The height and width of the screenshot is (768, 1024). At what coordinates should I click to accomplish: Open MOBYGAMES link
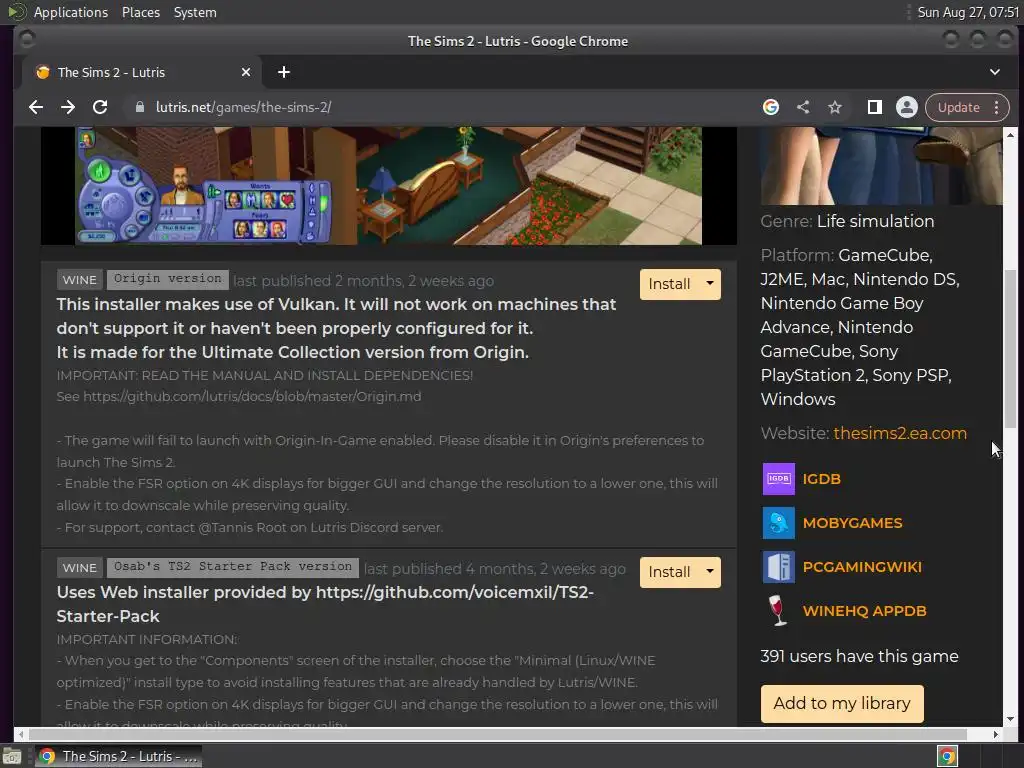click(x=852, y=523)
